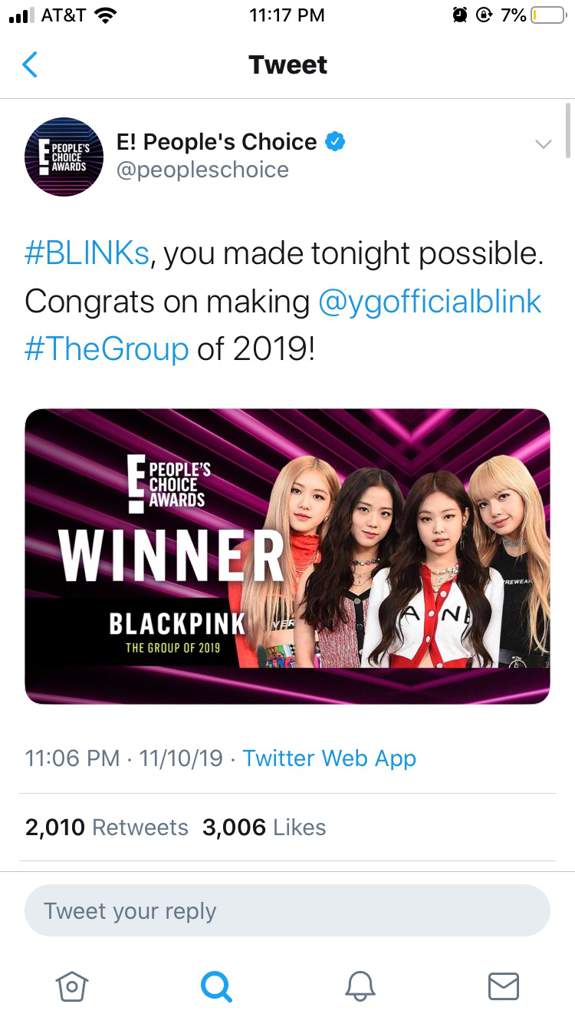Open the E! People's Choice profile name
Screen dimensions: 575x1024
click(x=217, y=142)
